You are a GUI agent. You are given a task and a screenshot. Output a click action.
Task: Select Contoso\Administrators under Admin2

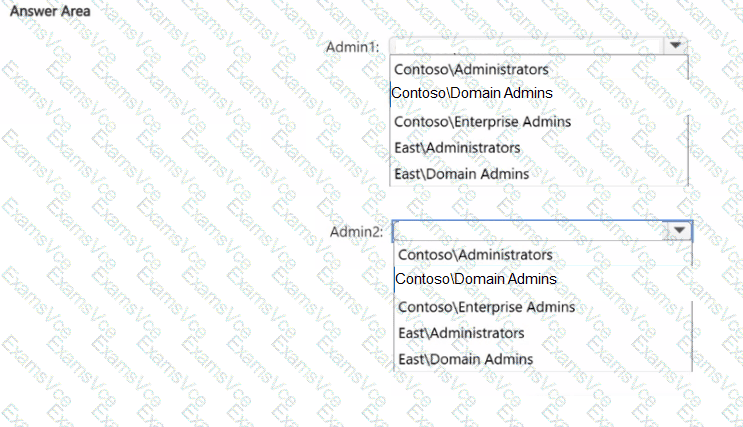[475, 255]
